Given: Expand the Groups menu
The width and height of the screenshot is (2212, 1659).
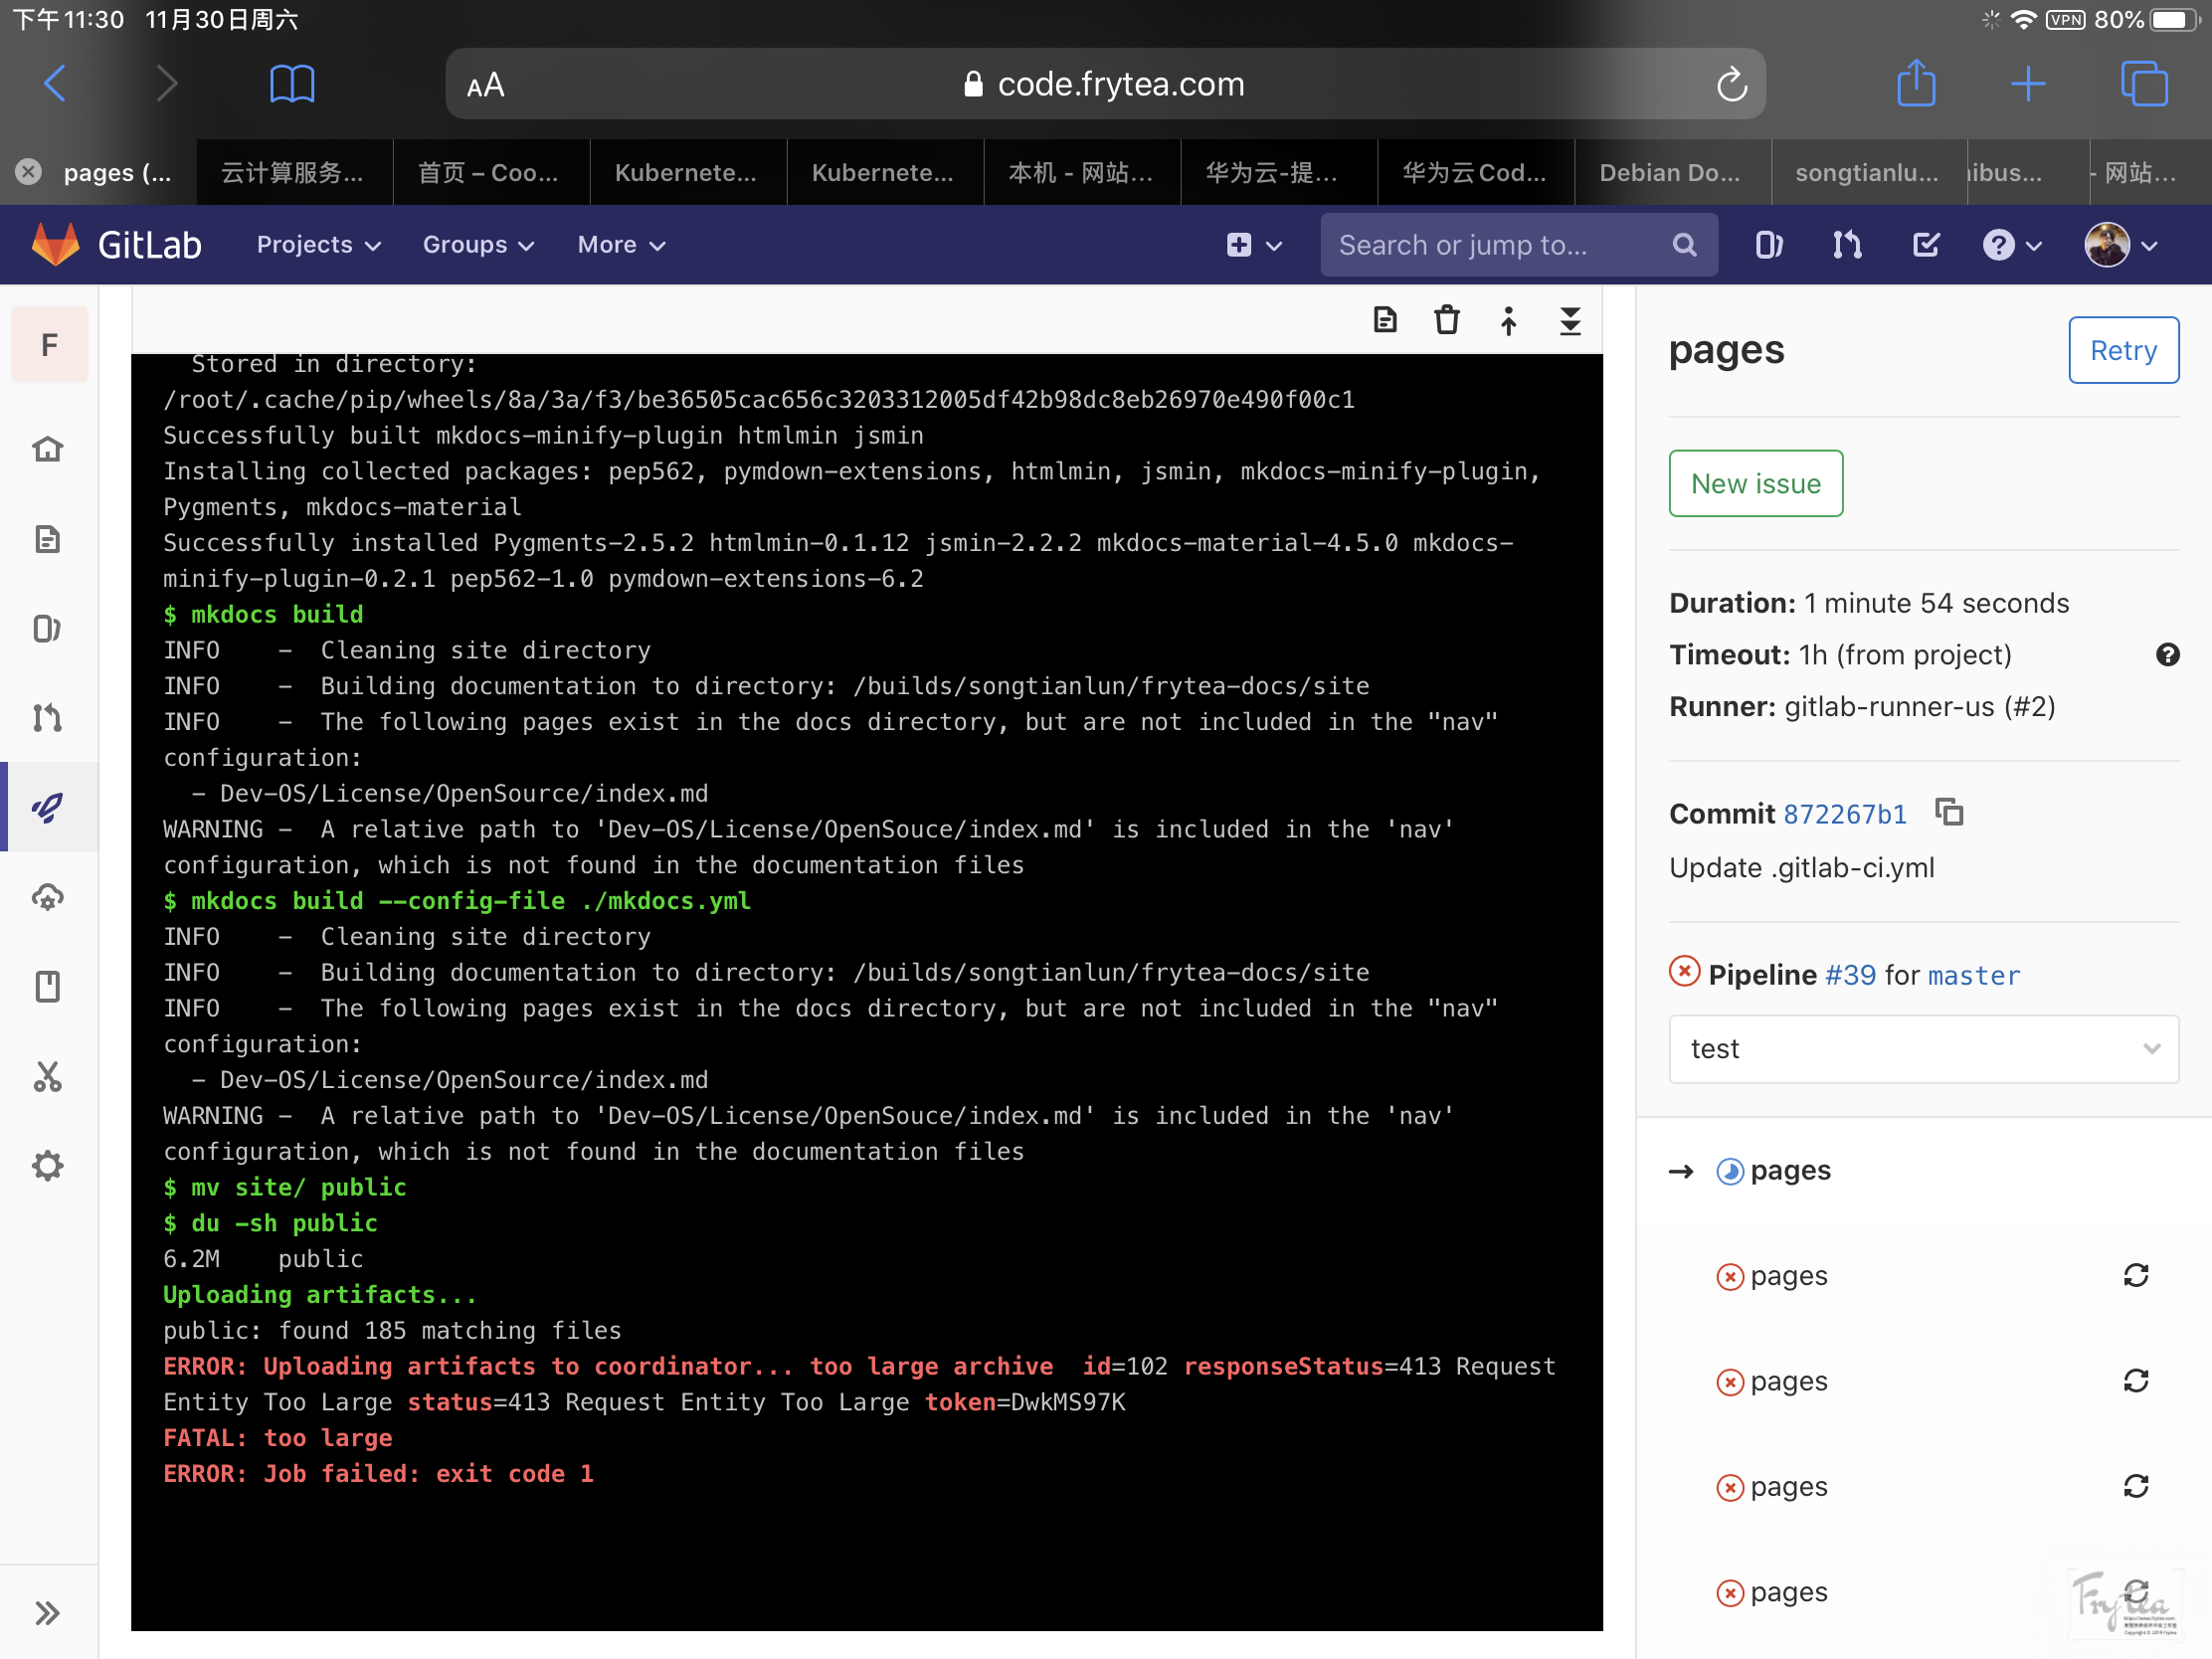Looking at the screenshot, I should tap(478, 245).
